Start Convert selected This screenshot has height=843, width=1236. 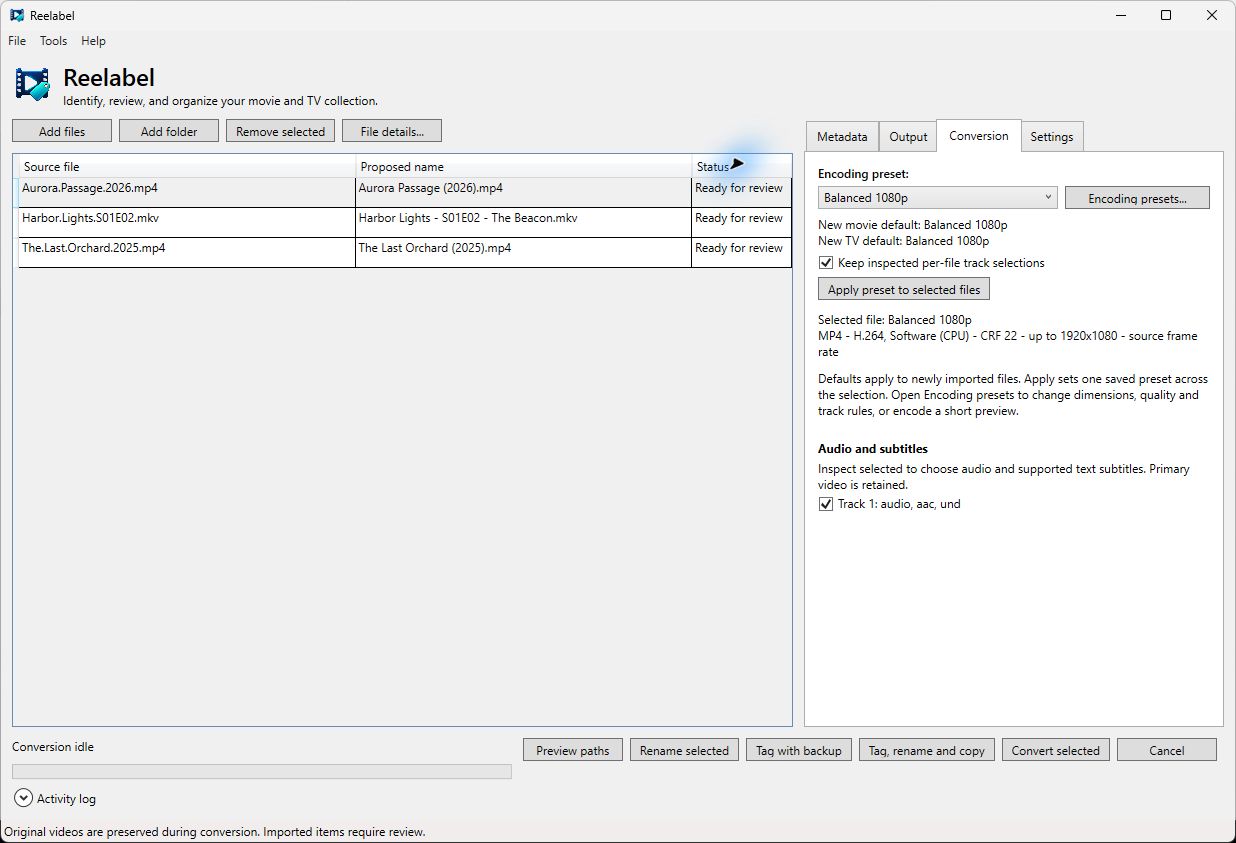[1056, 750]
